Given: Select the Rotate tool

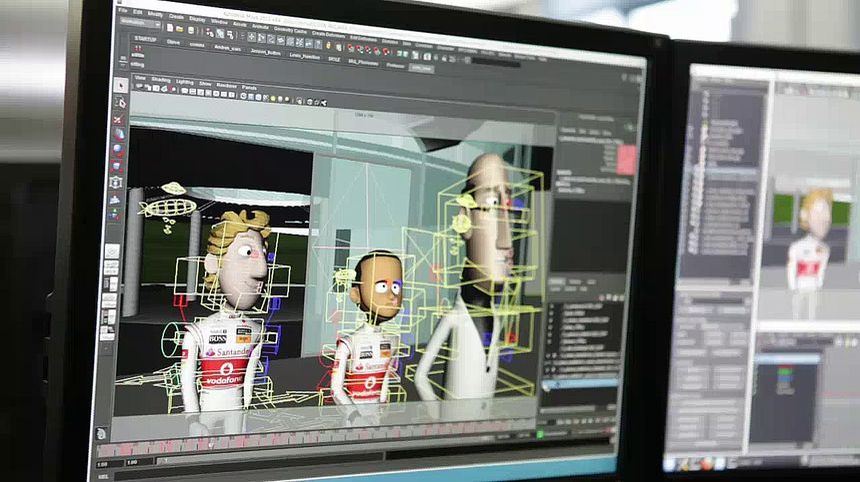Looking at the screenshot, I should click(x=117, y=150).
